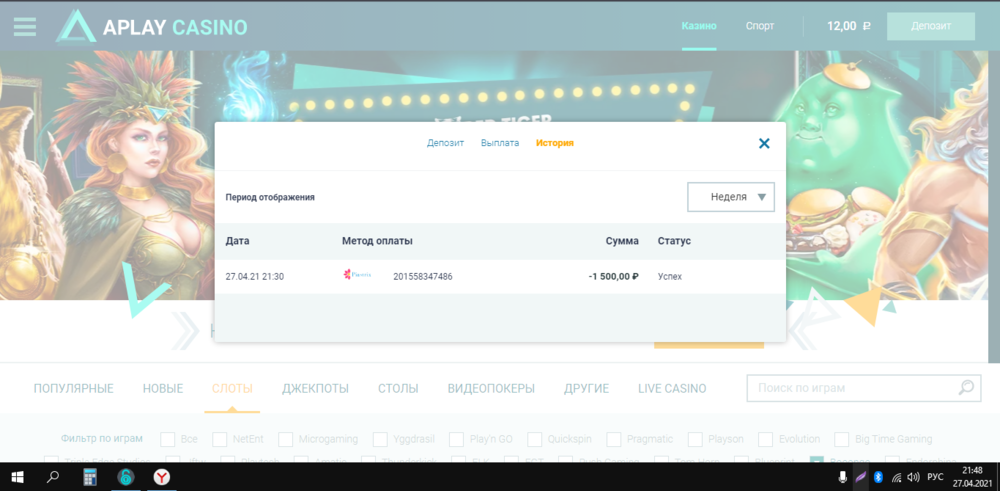Click the purple feather tray icon
1000x491 pixels.
(x=860, y=476)
